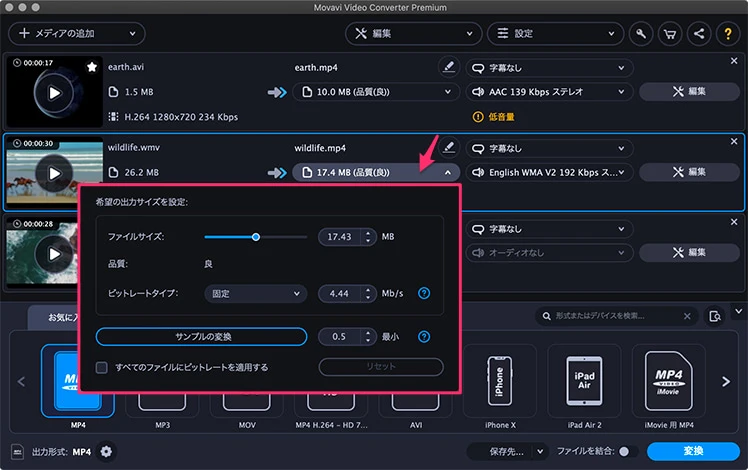Screen dimensions: 748x470
Task: Open help via the question mark button
Action: point(728,34)
